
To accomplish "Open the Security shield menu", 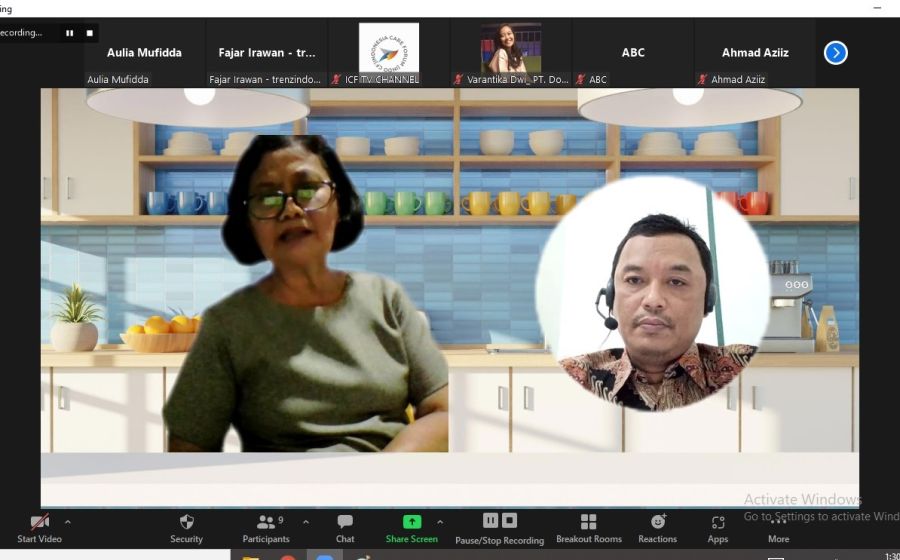I will coord(186,527).
